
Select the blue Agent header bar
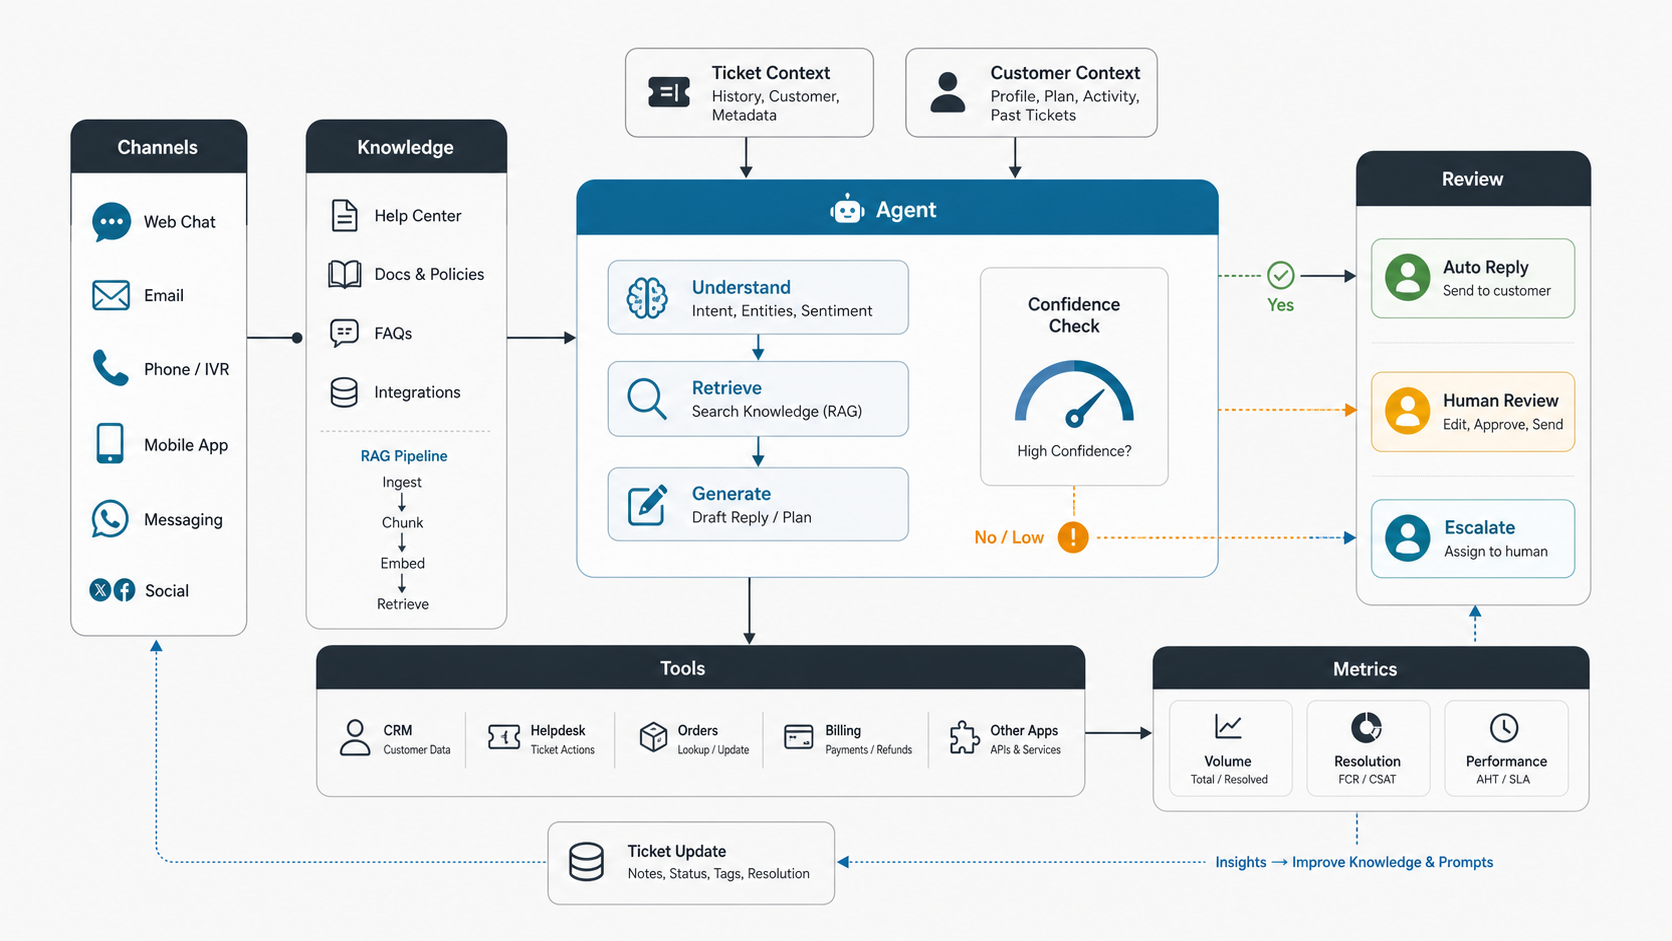[897, 208]
